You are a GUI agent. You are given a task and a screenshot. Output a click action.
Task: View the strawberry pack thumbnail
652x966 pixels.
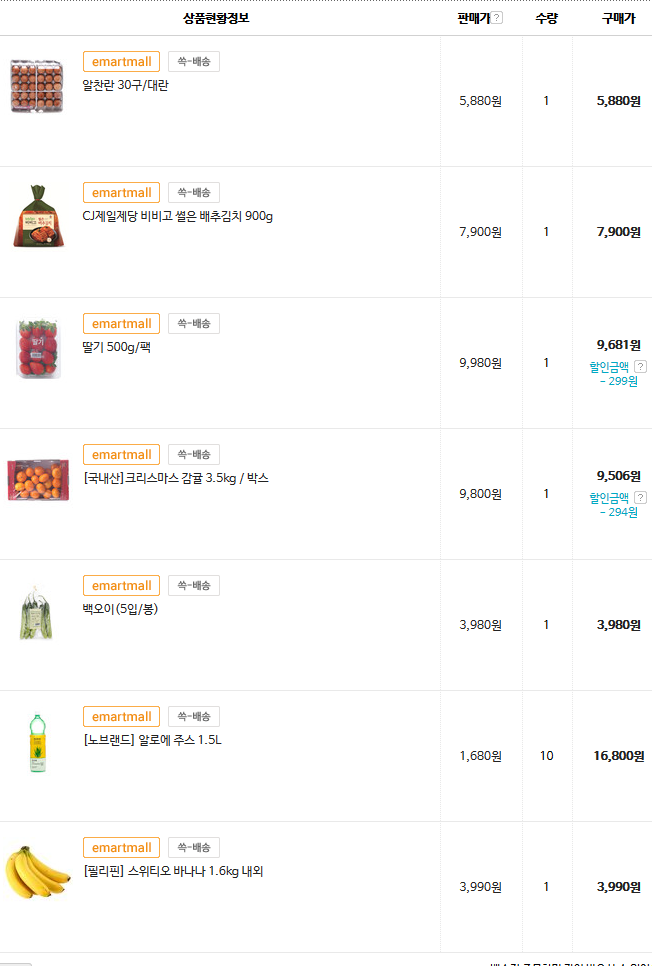[x=37, y=348]
